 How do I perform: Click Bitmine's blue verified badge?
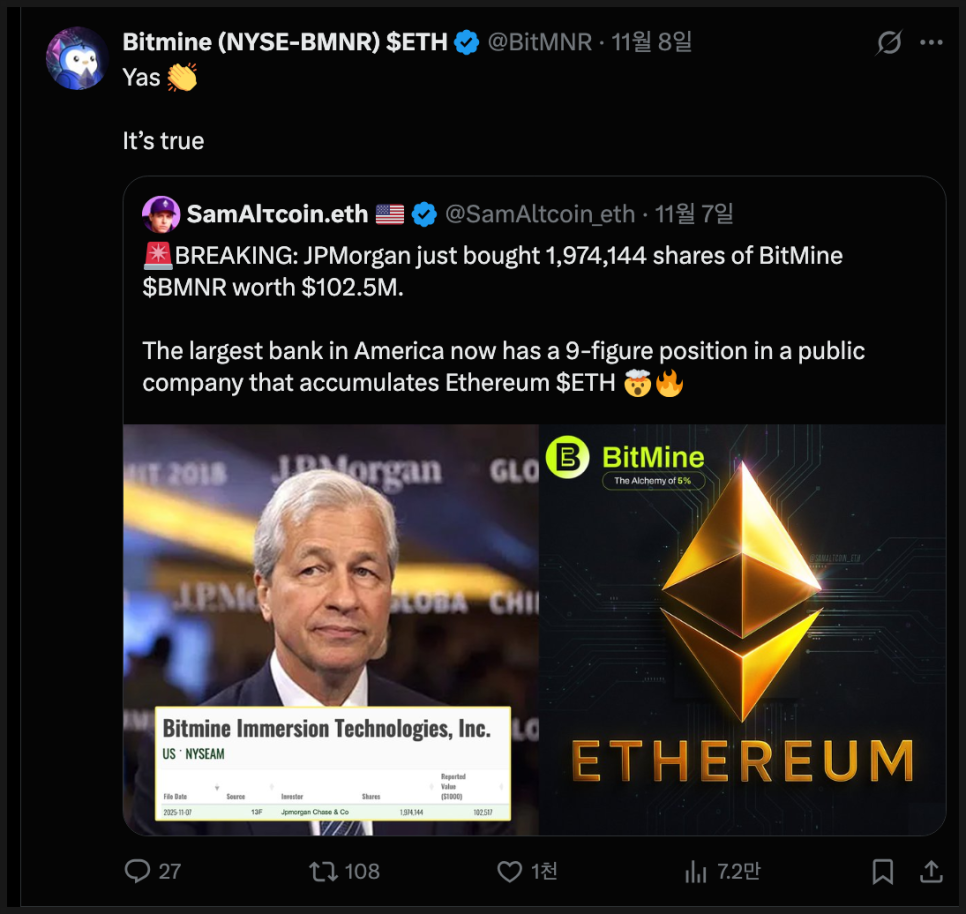(x=466, y=42)
